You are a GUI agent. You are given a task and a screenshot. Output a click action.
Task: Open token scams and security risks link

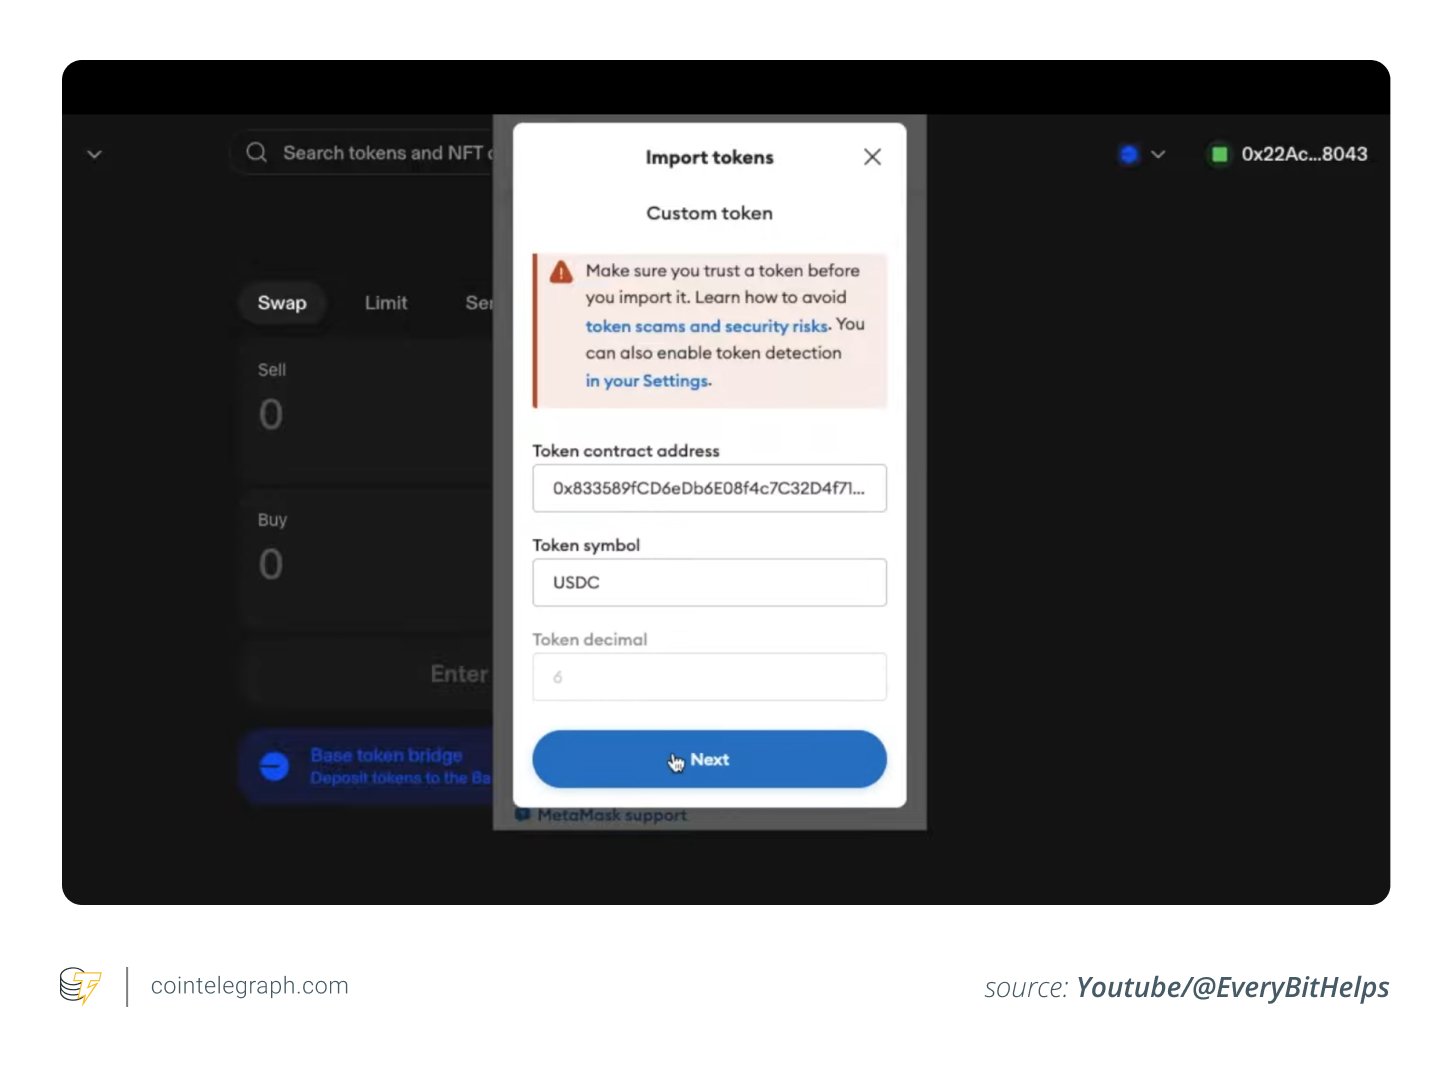[706, 326]
